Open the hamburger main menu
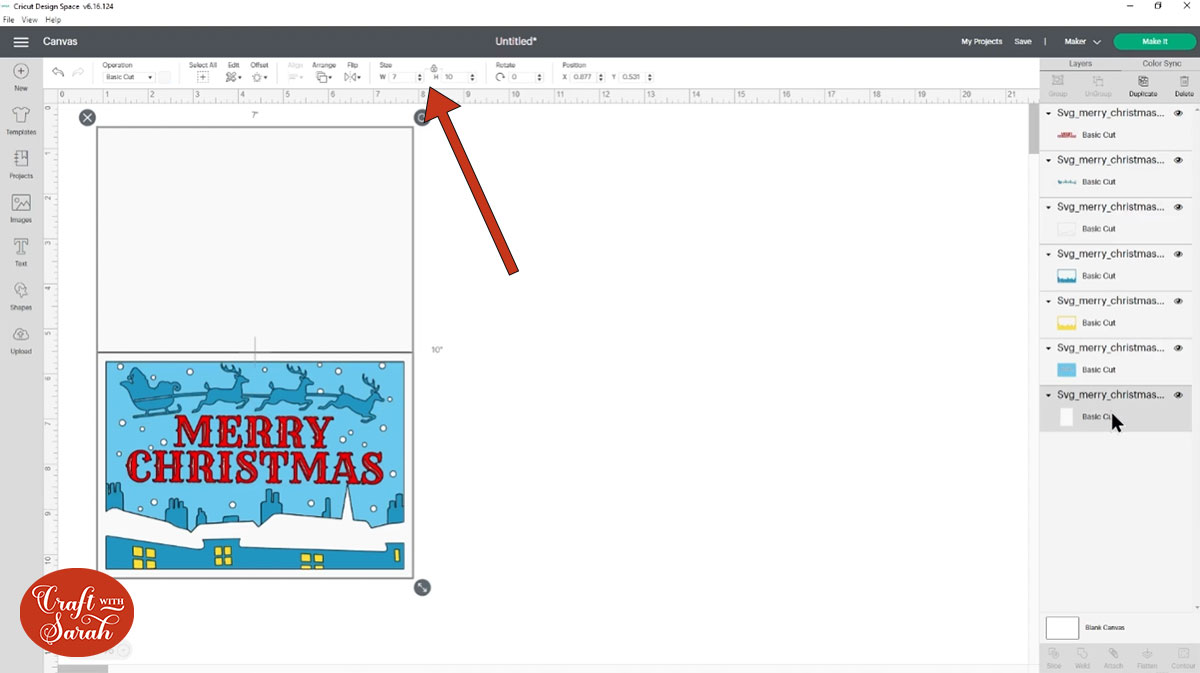The width and height of the screenshot is (1200, 673). (x=20, y=42)
